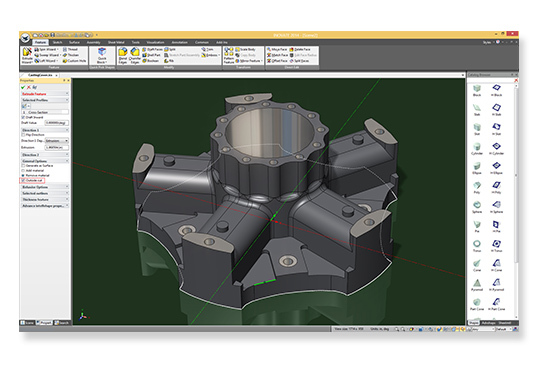This screenshot has width=537, height=368.
Task: Choose the H Torus shape icon
Action: coord(496,245)
